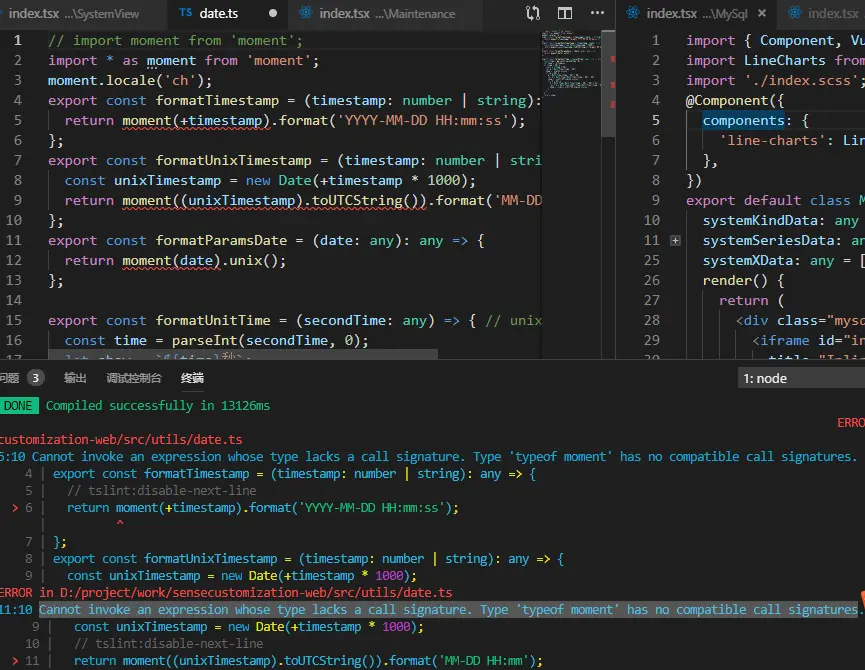Screen dimensions: 865x670
Task: Click the 5:10 error message line
Action: pyautogui.click(x=428, y=457)
